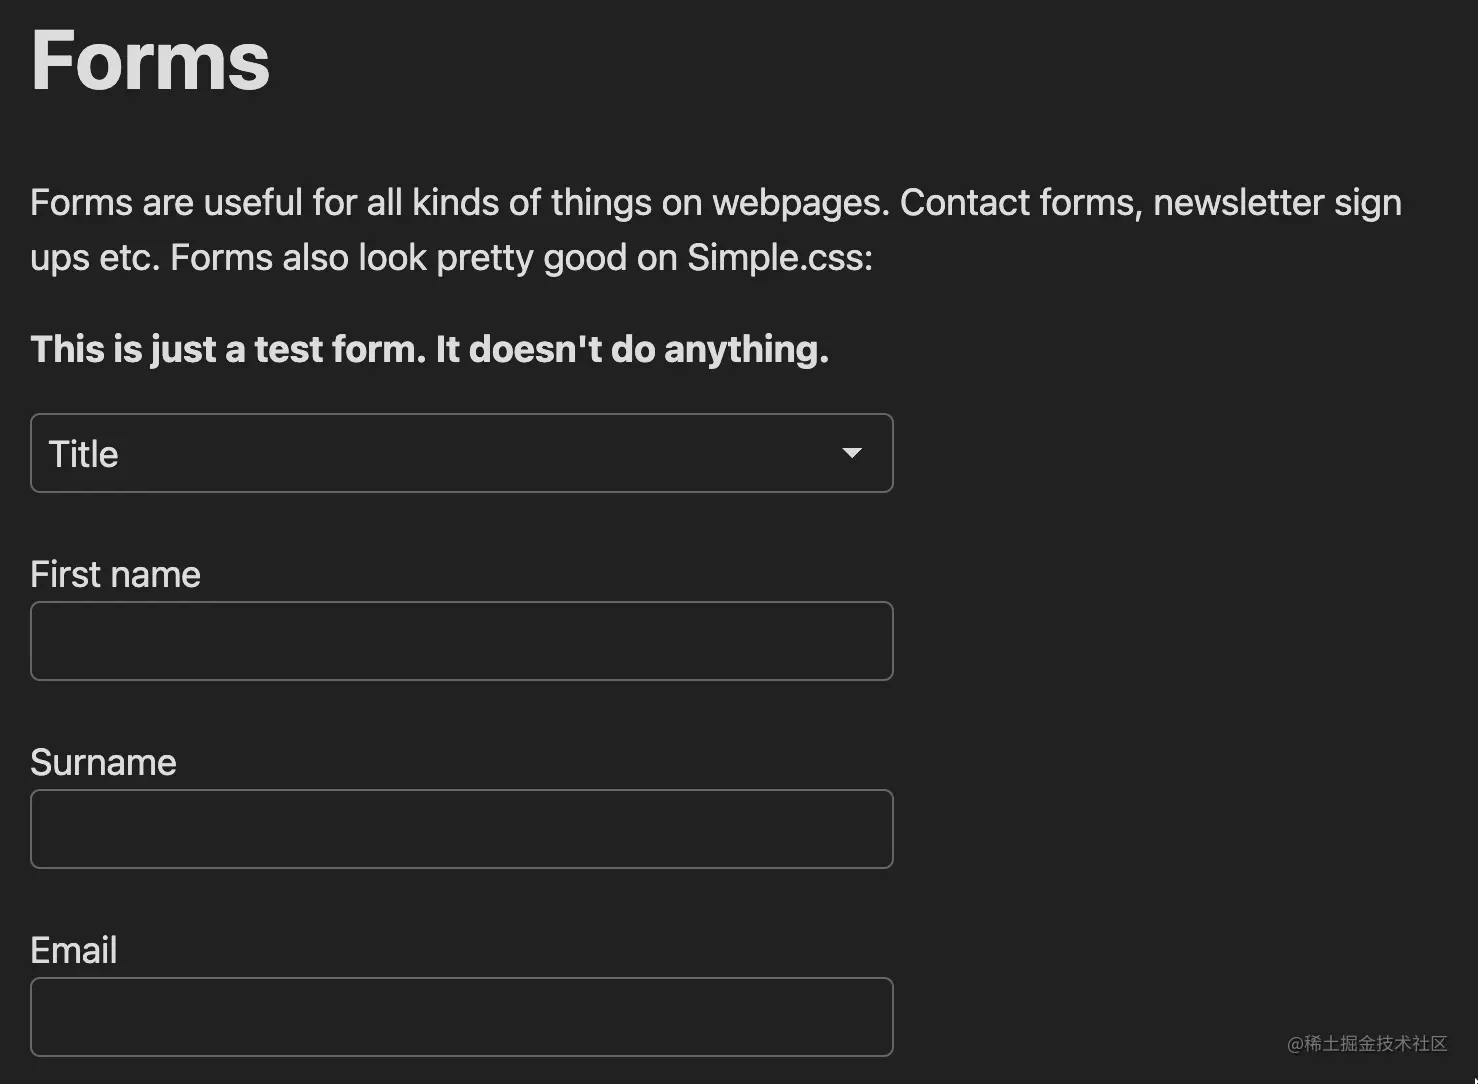Click the word "Simple.css:" in the paragraph
This screenshot has width=1478, height=1084.
780,258
